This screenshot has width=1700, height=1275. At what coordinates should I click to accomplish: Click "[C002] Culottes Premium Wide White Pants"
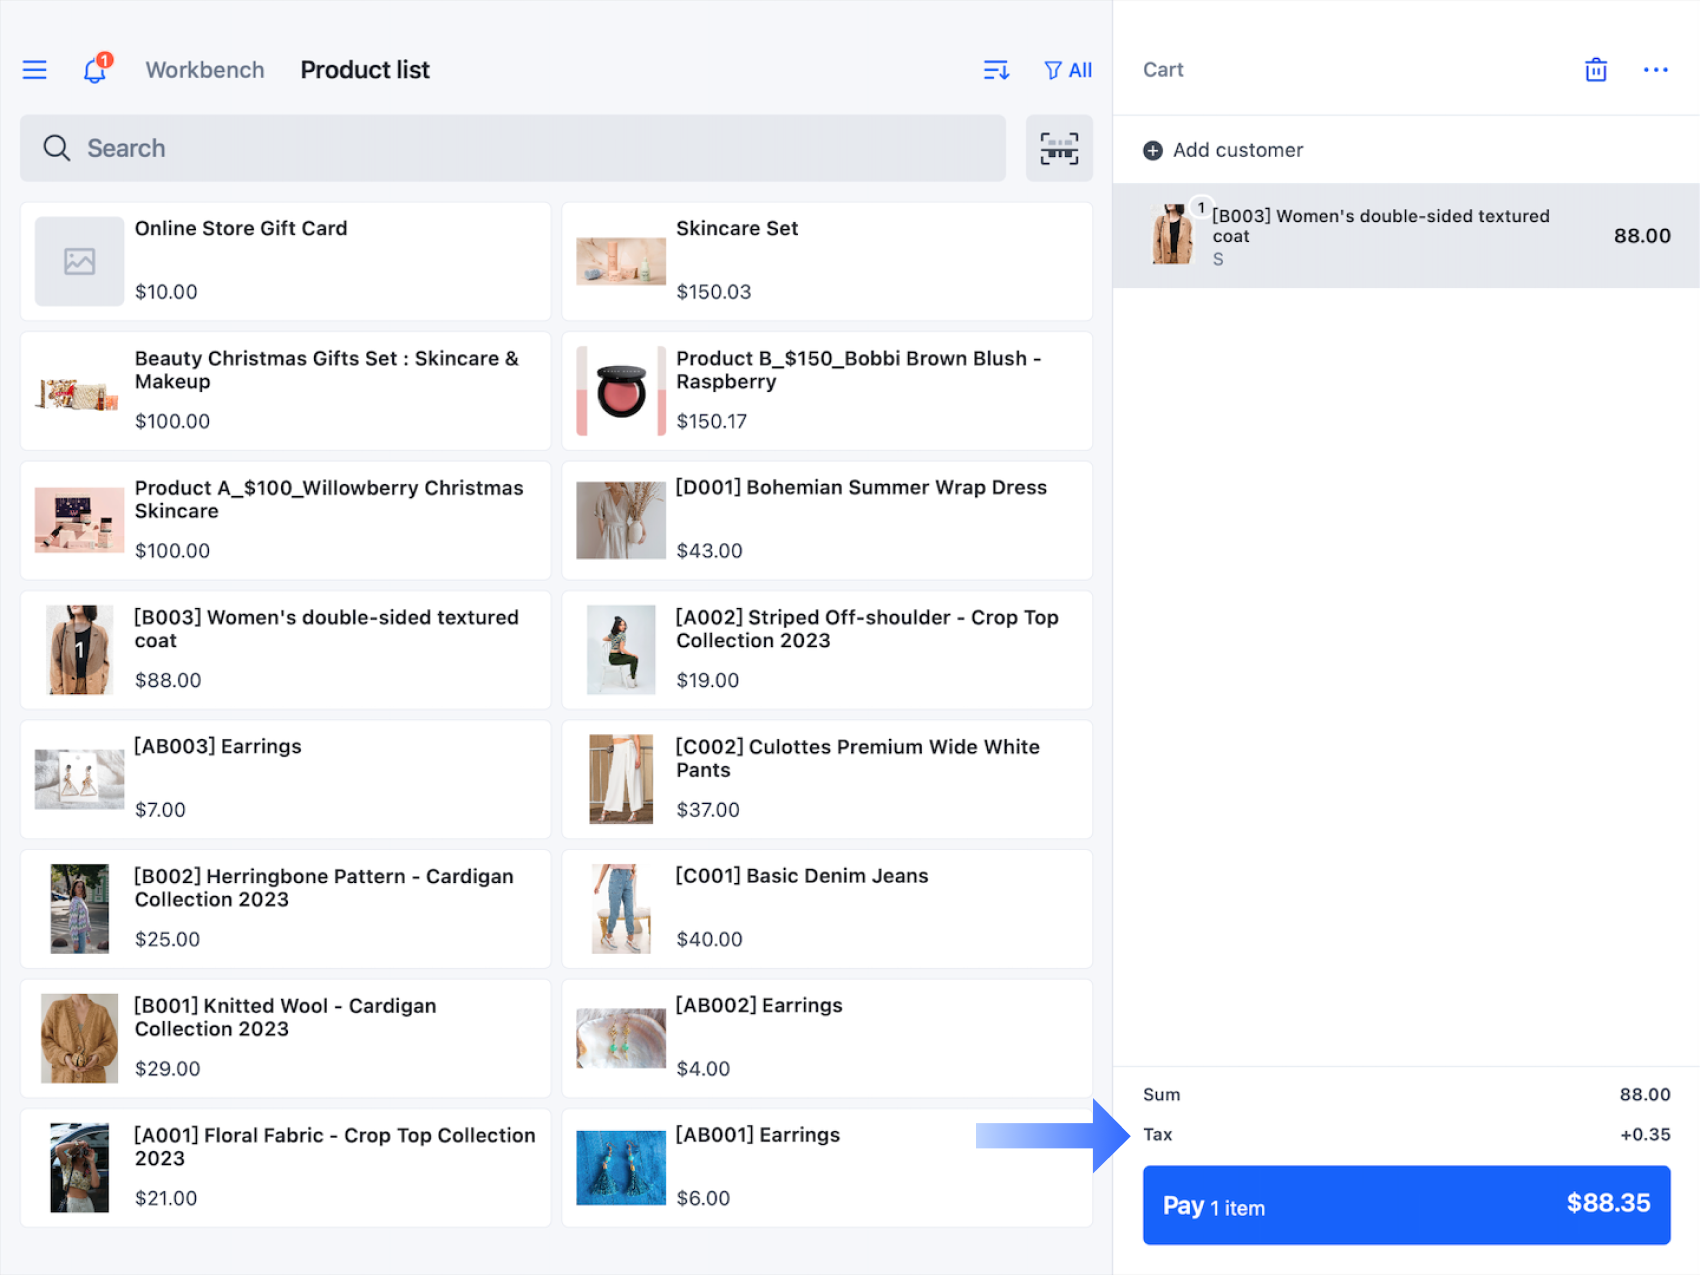[858, 758]
